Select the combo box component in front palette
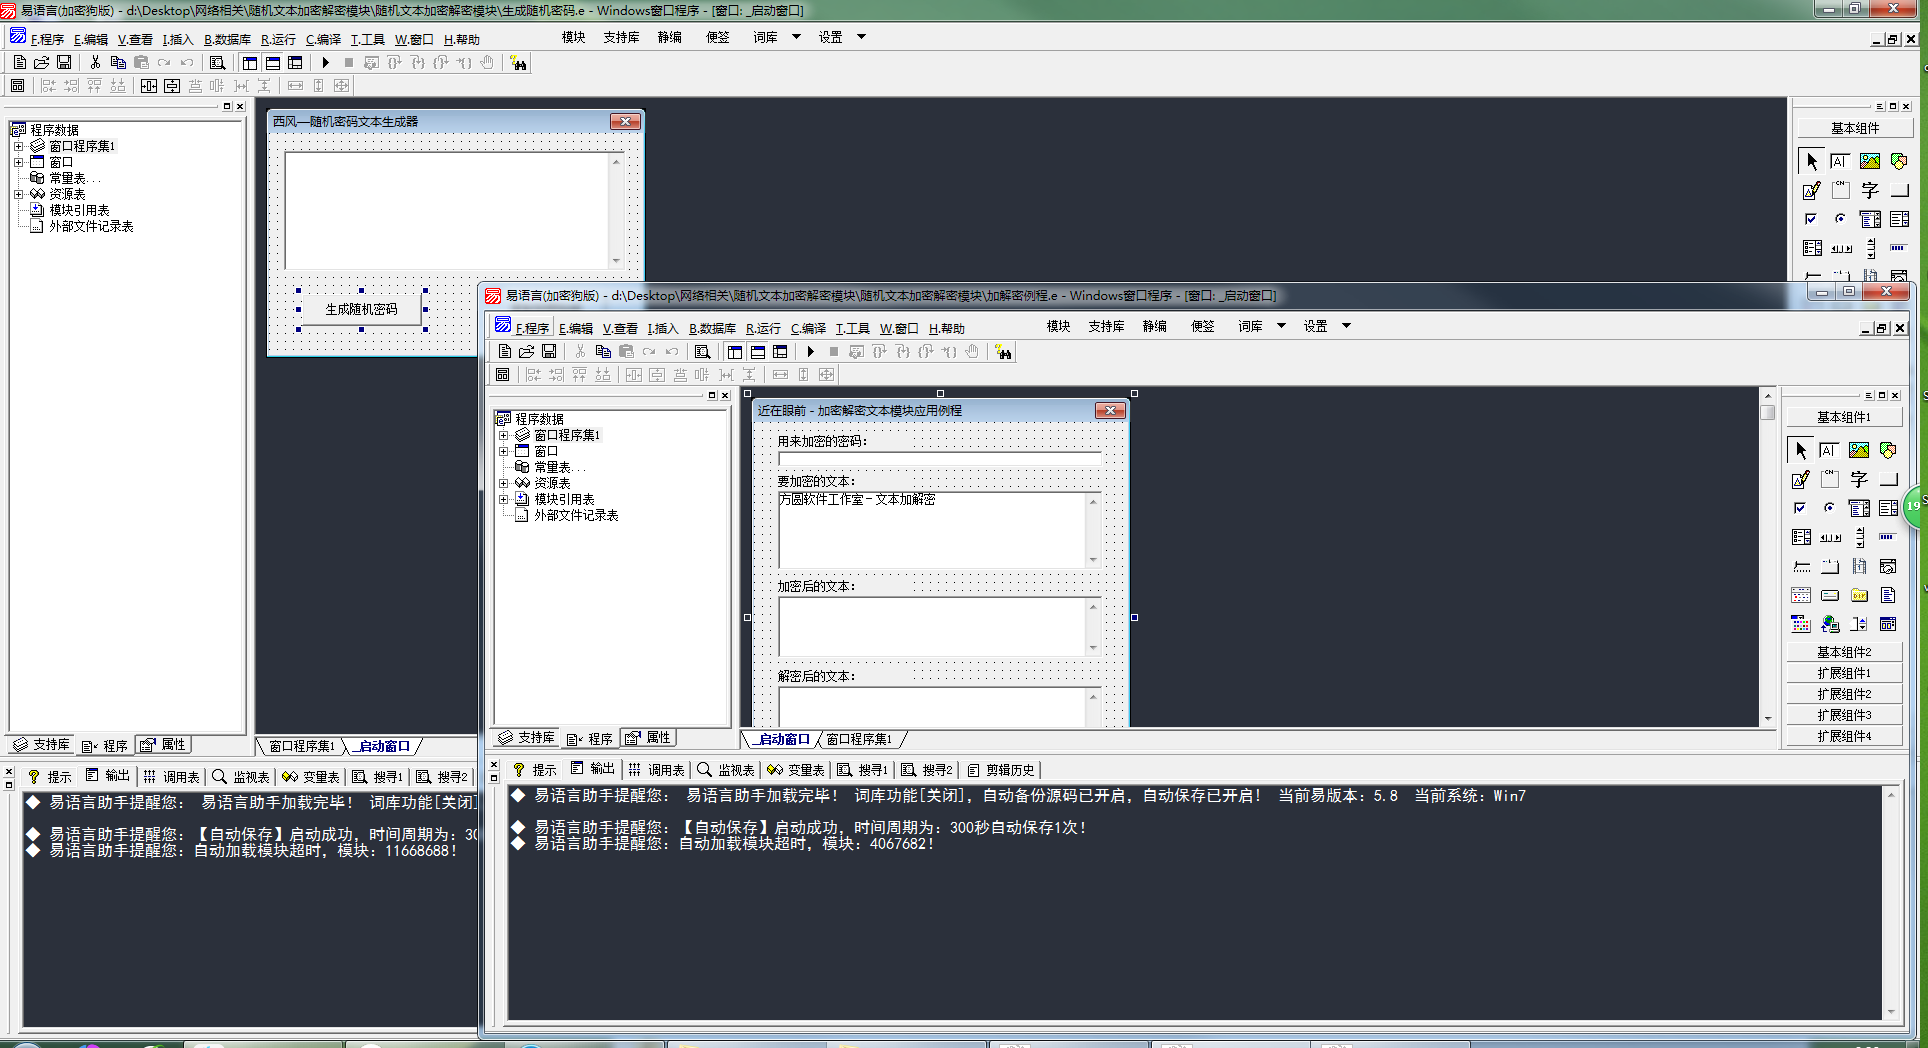Image resolution: width=1928 pixels, height=1048 pixels. pos(1859,508)
